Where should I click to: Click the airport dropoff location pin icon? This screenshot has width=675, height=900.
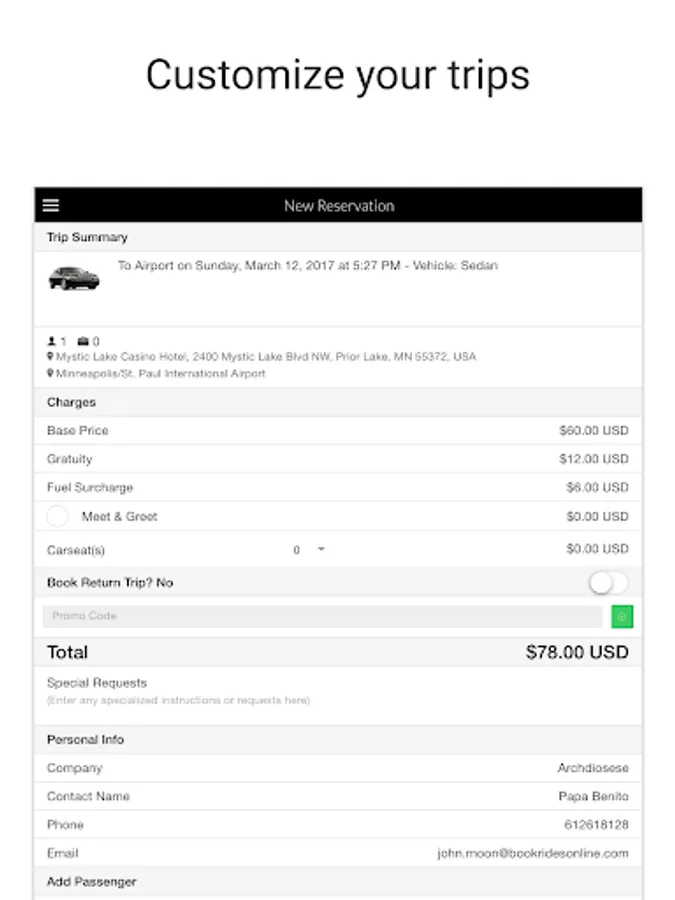coord(50,374)
